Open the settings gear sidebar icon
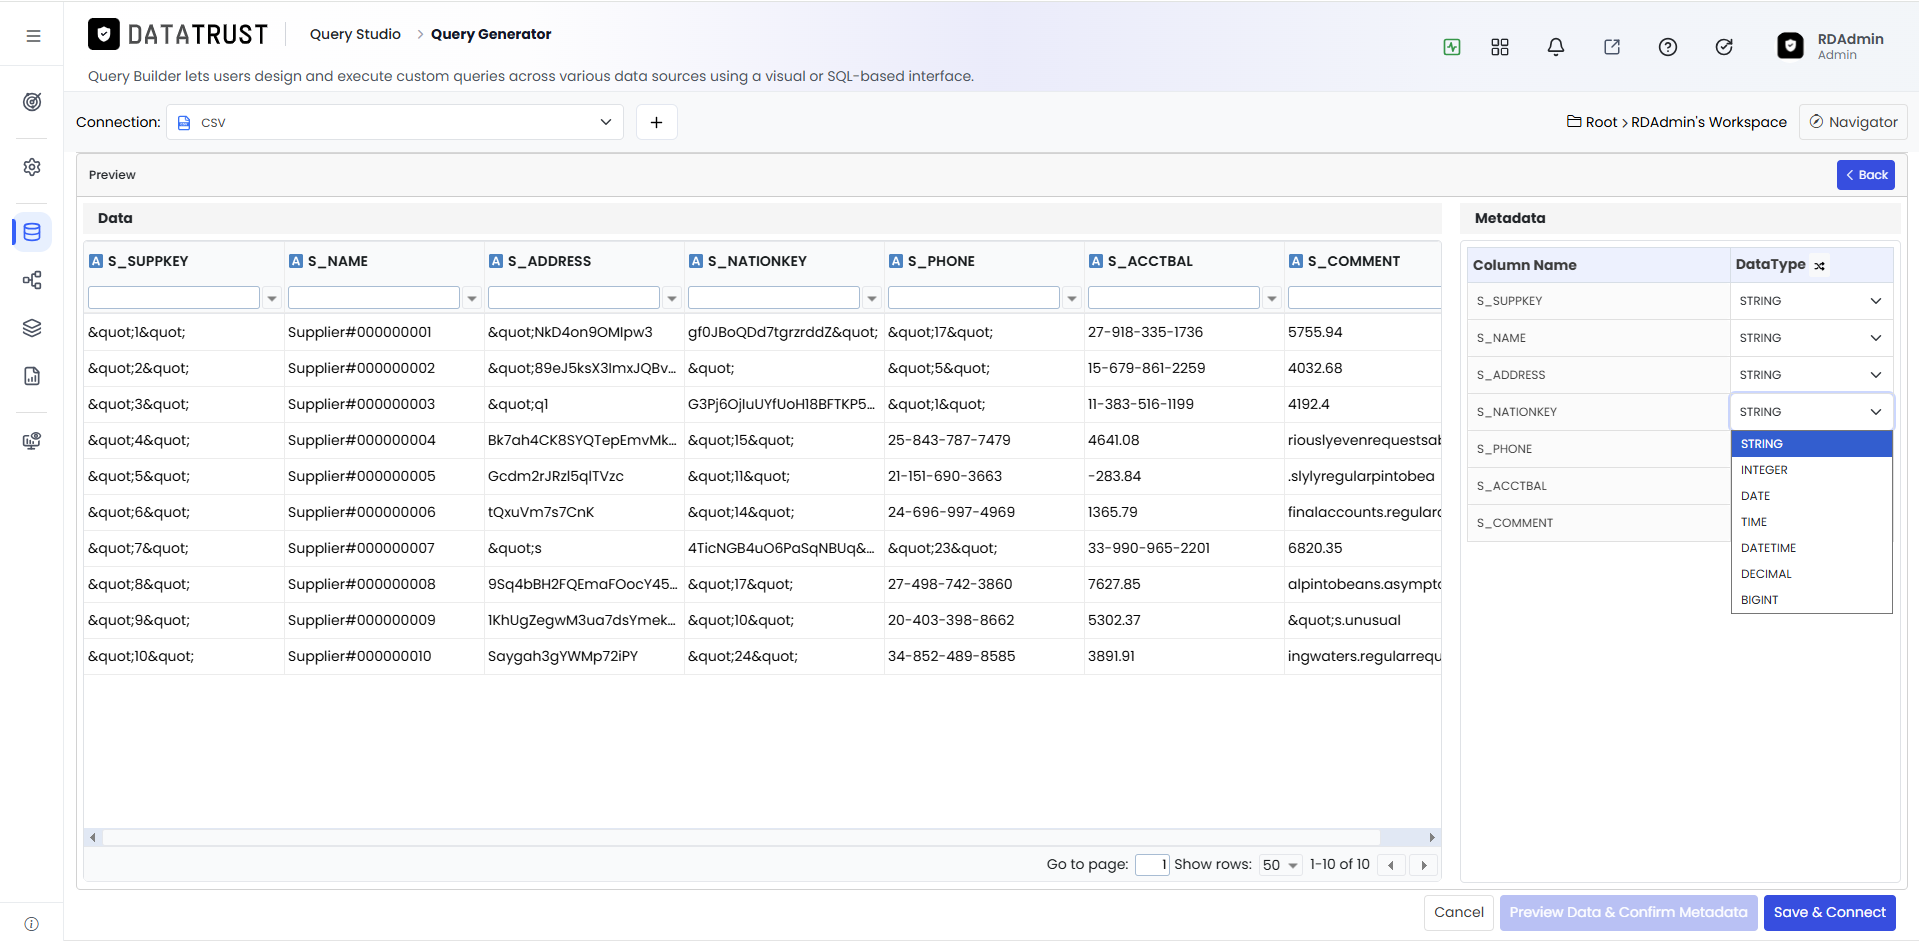This screenshot has width=1919, height=941. point(32,167)
